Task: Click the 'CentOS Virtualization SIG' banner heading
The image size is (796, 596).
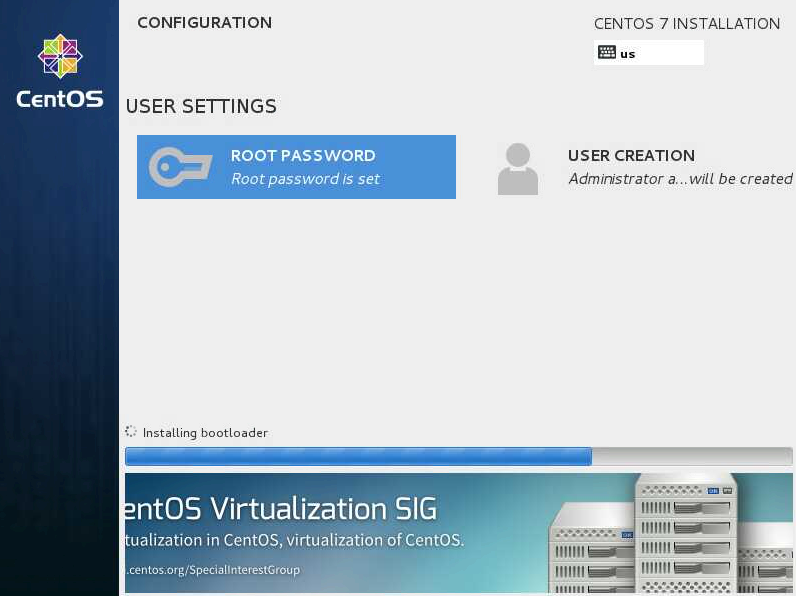Action: [x=282, y=509]
